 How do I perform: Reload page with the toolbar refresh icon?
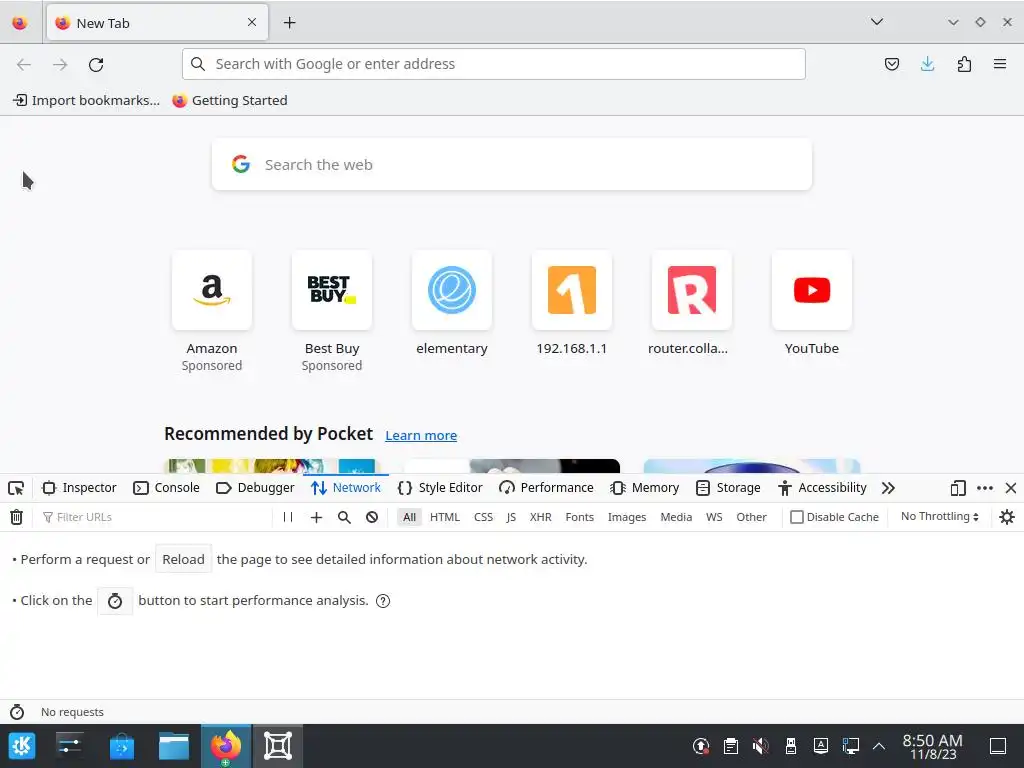[96, 64]
